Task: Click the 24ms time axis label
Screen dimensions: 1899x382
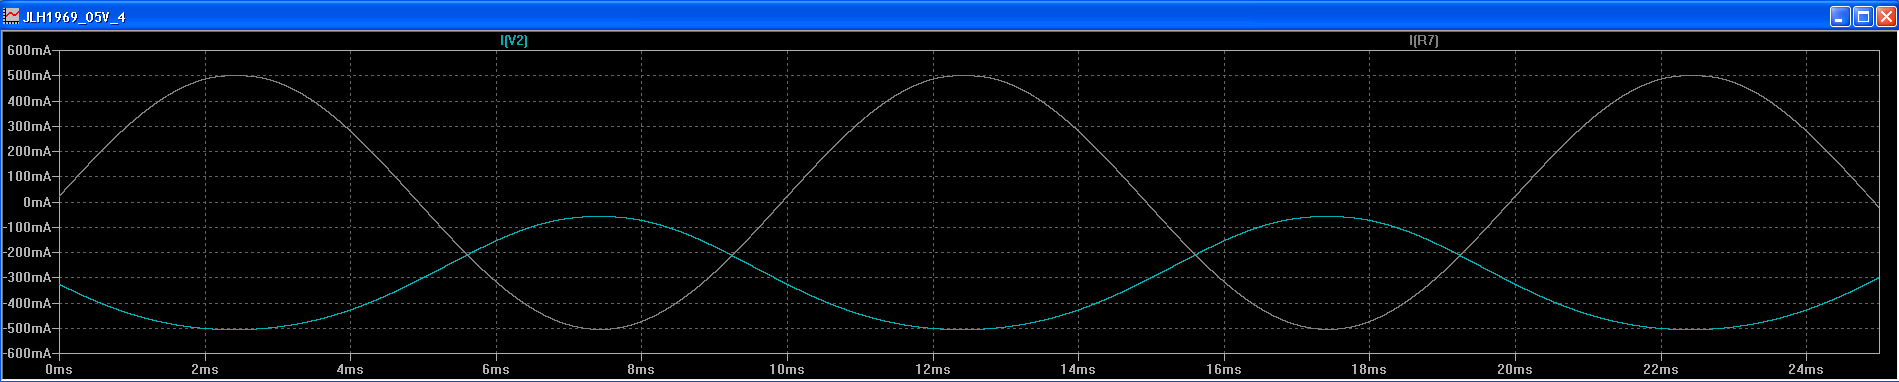Action: point(1806,370)
